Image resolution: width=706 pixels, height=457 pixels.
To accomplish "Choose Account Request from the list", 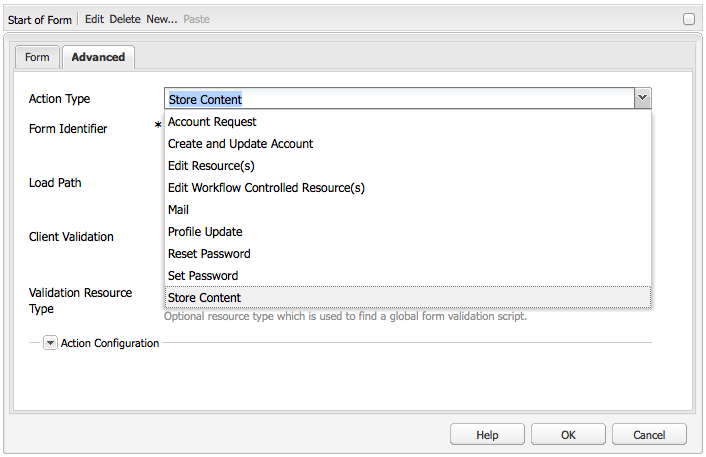I will (x=212, y=122).
